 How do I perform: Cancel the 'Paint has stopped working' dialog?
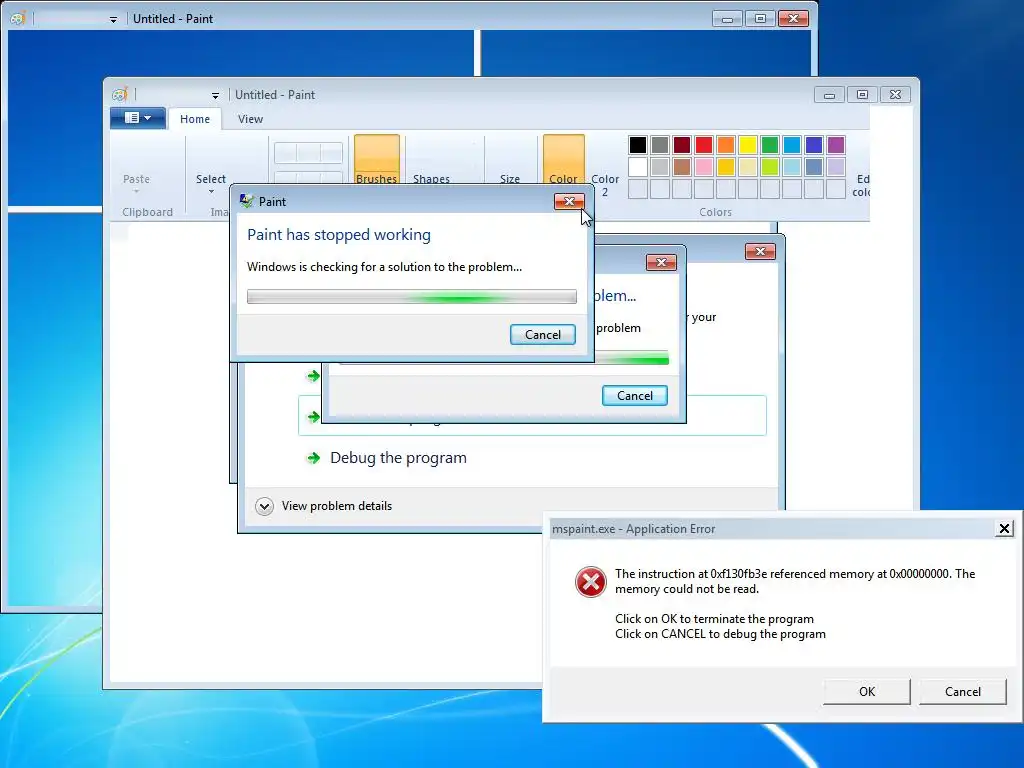(x=543, y=334)
